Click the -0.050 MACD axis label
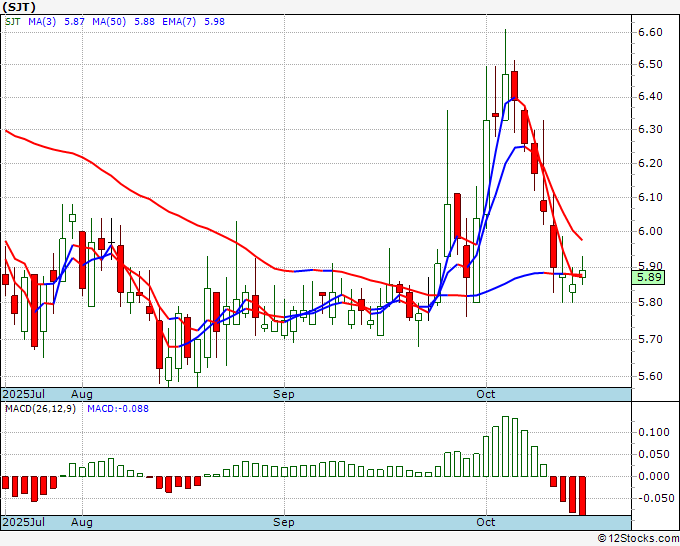The image size is (680, 546). (x=652, y=498)
